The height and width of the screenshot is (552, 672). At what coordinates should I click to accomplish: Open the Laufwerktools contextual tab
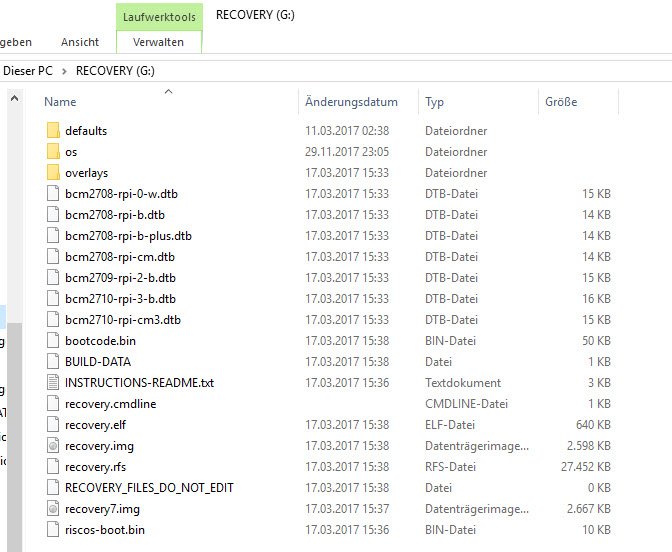[x=159, y=17]
